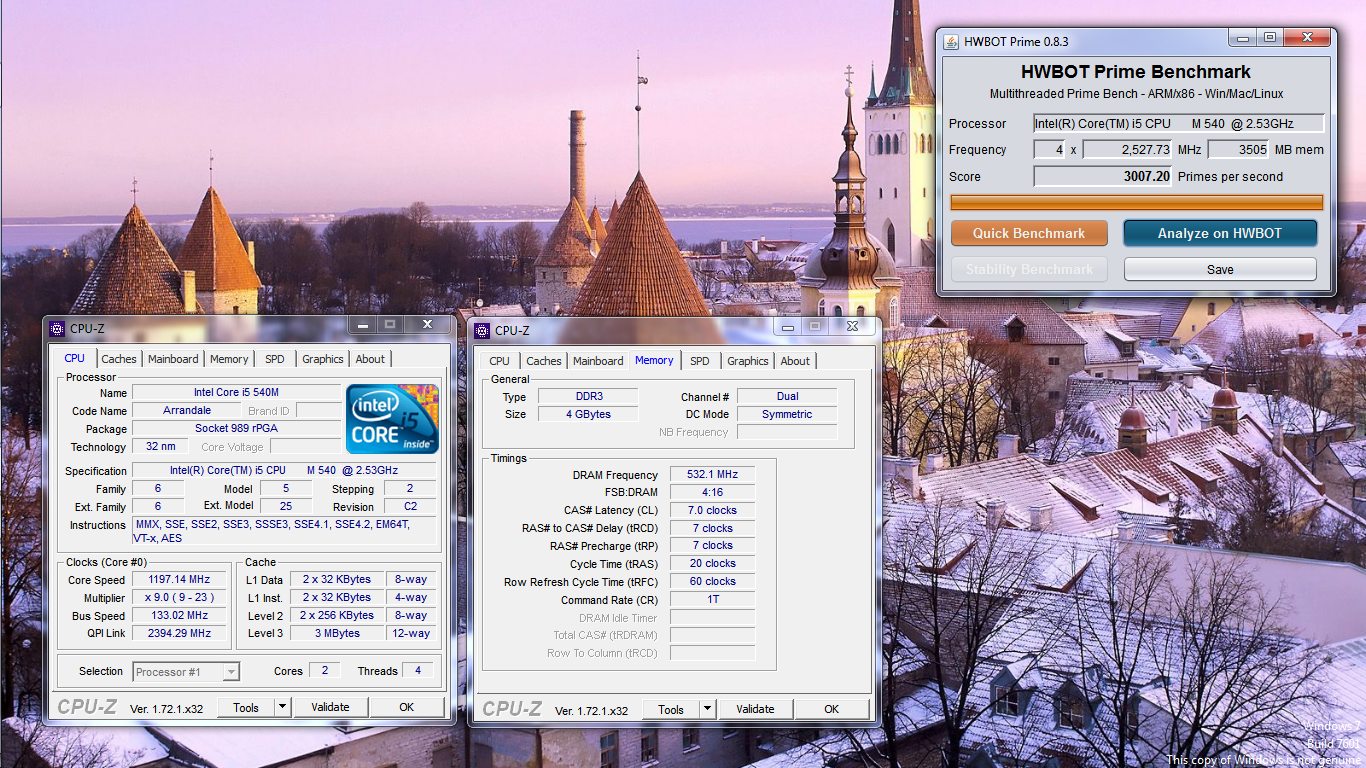Open the Caches tab in right CPU-Z window

[x=544, y=361]
